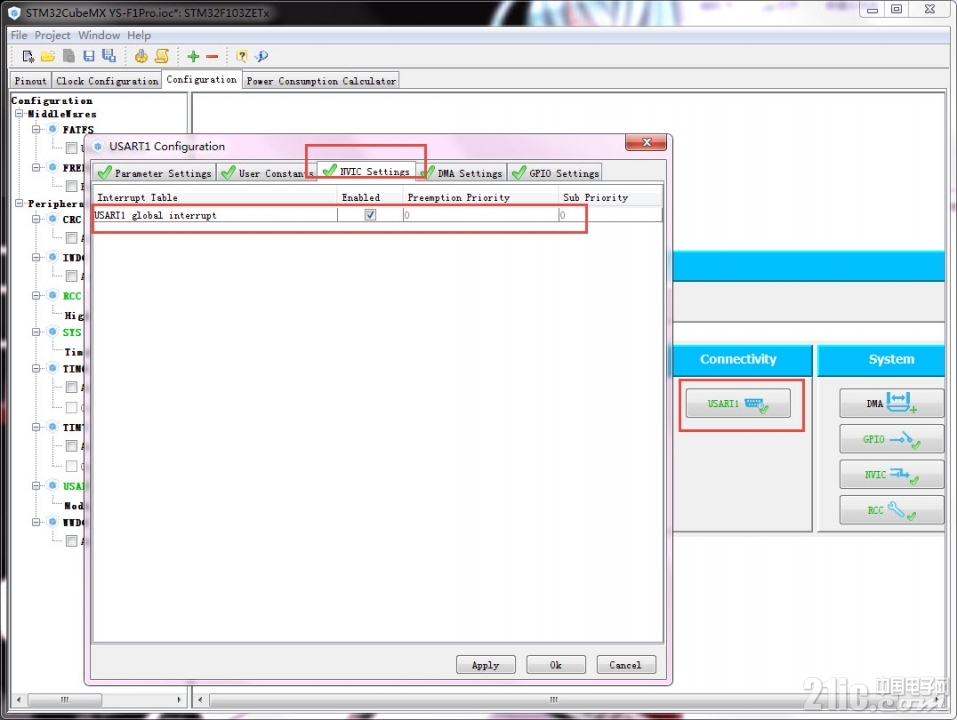Click the CRC node icon in the tree
Viewport: 957px width, 720px height.
pyautogui.click(x=52, y=219)
